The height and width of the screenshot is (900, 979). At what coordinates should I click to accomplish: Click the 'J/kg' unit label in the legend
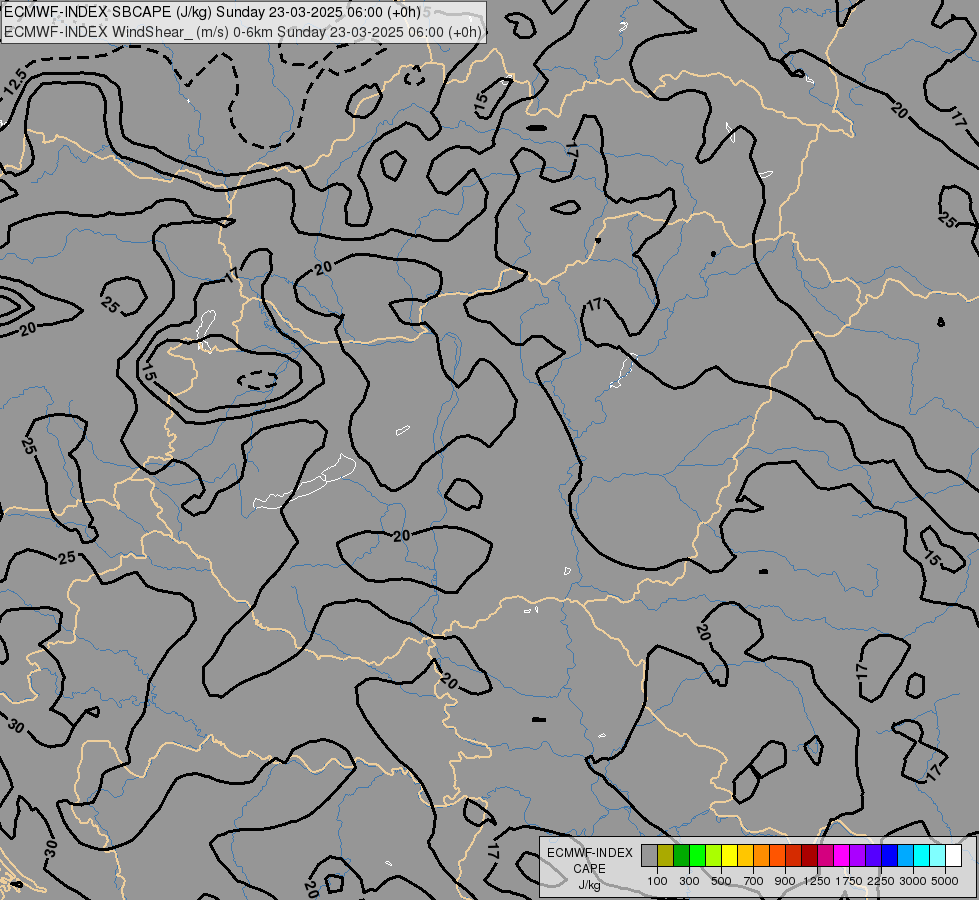[x=589, y=885]
